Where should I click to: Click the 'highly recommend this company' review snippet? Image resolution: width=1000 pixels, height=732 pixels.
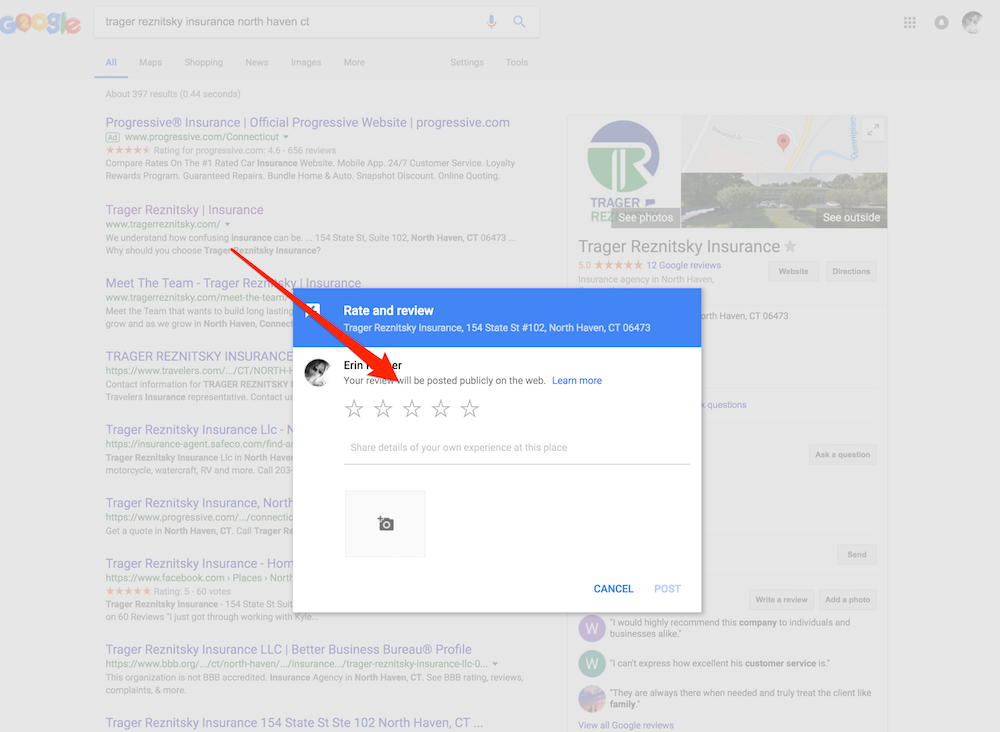[730, 628]
